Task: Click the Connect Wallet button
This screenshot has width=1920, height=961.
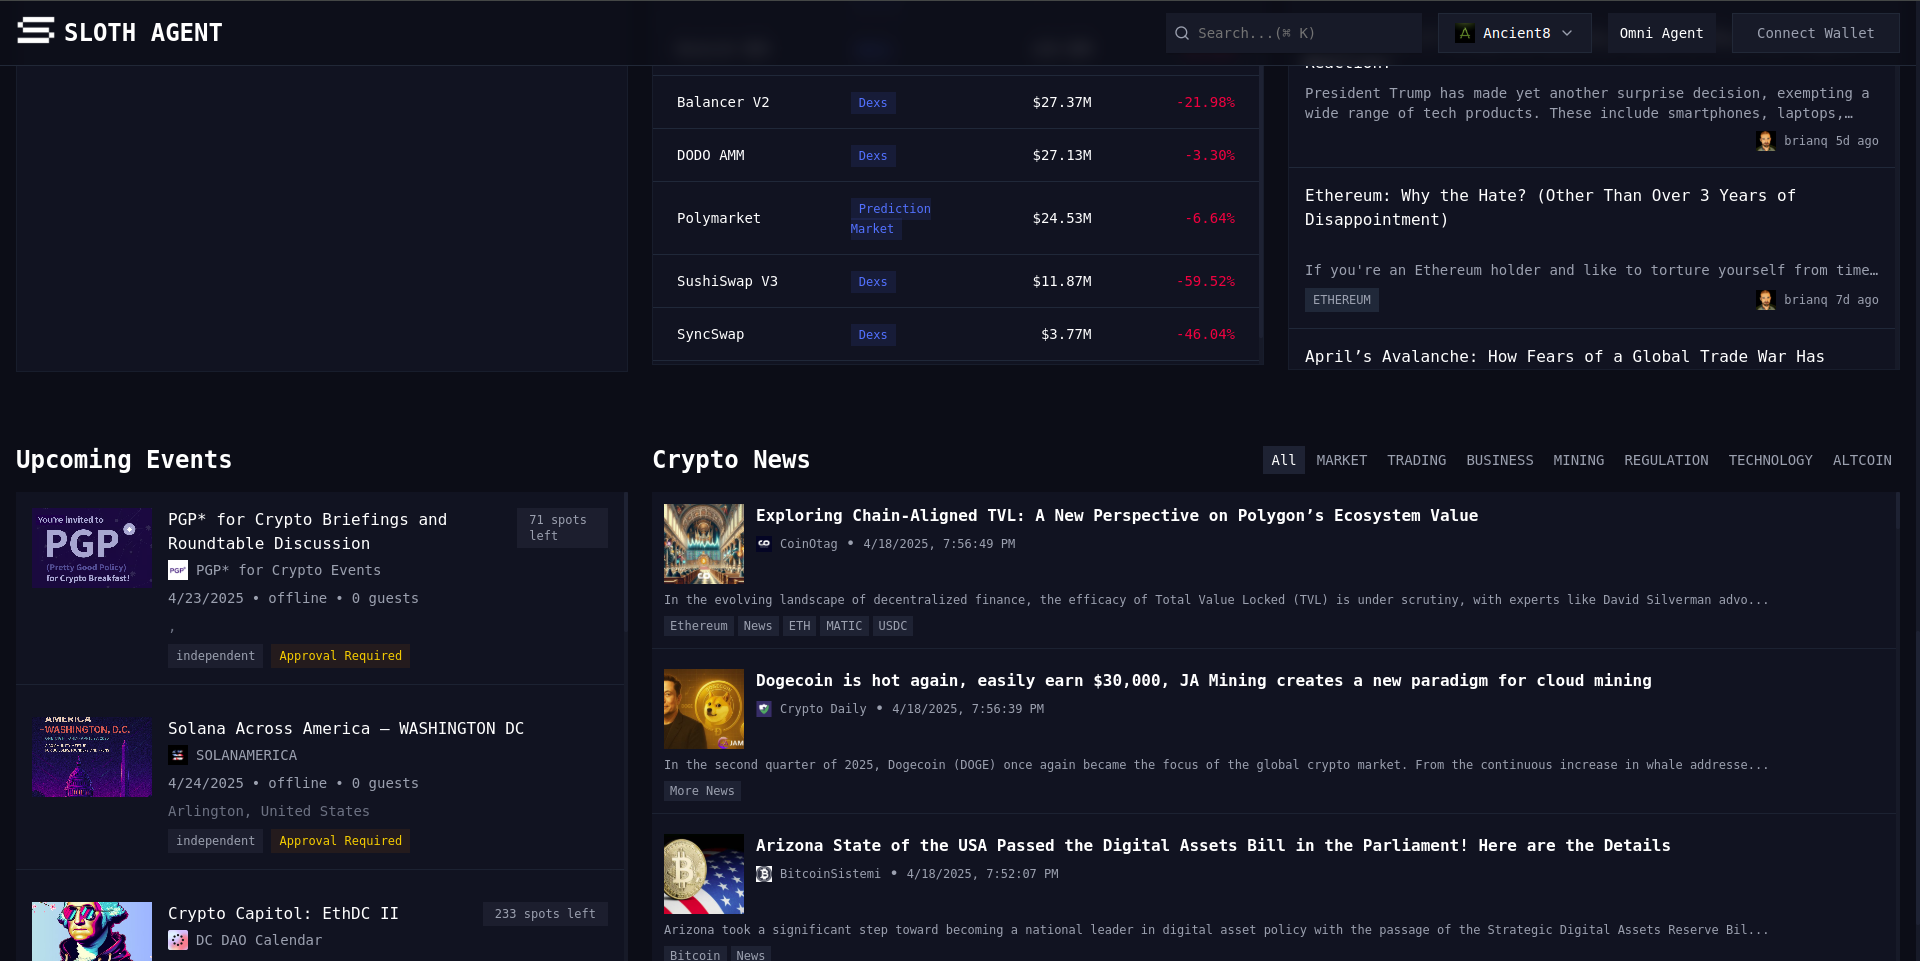Action: tap(1815, 33)
